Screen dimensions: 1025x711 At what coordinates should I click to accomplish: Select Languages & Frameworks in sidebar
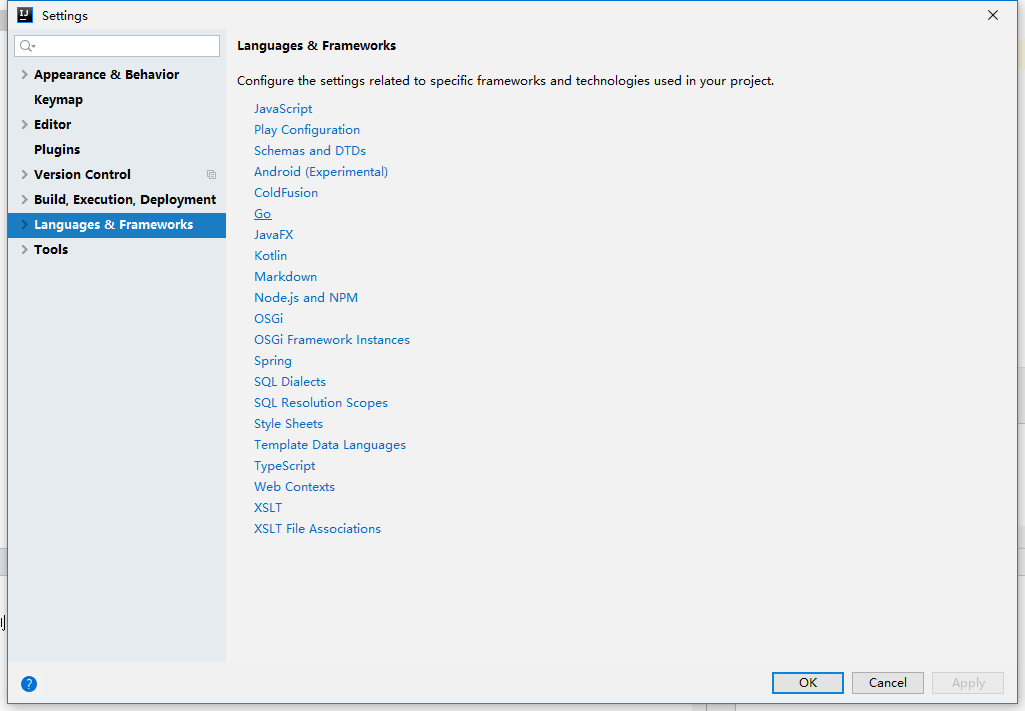pyautogui.click(x=114, y=225)
